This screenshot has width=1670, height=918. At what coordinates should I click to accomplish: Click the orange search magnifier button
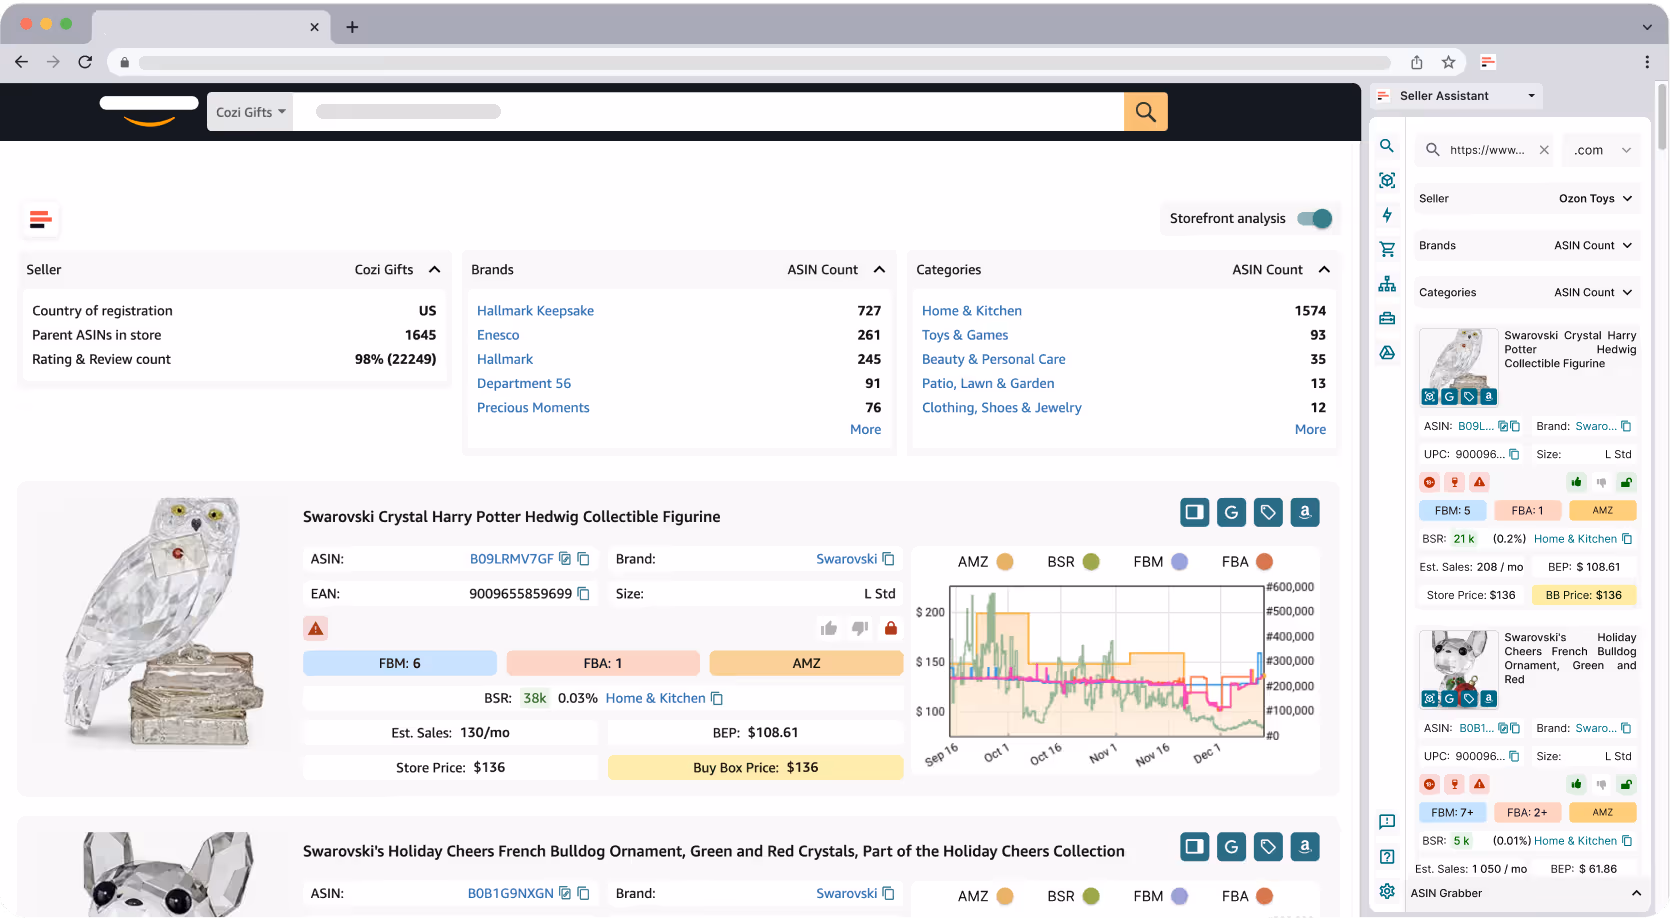point(1146,112)
